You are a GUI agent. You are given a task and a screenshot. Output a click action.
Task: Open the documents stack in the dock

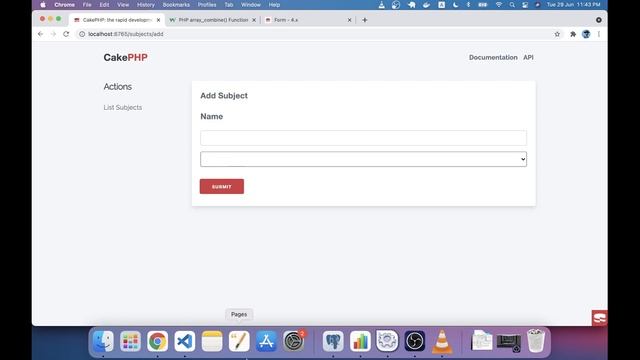pyautogui.click(x=482, y=341)
